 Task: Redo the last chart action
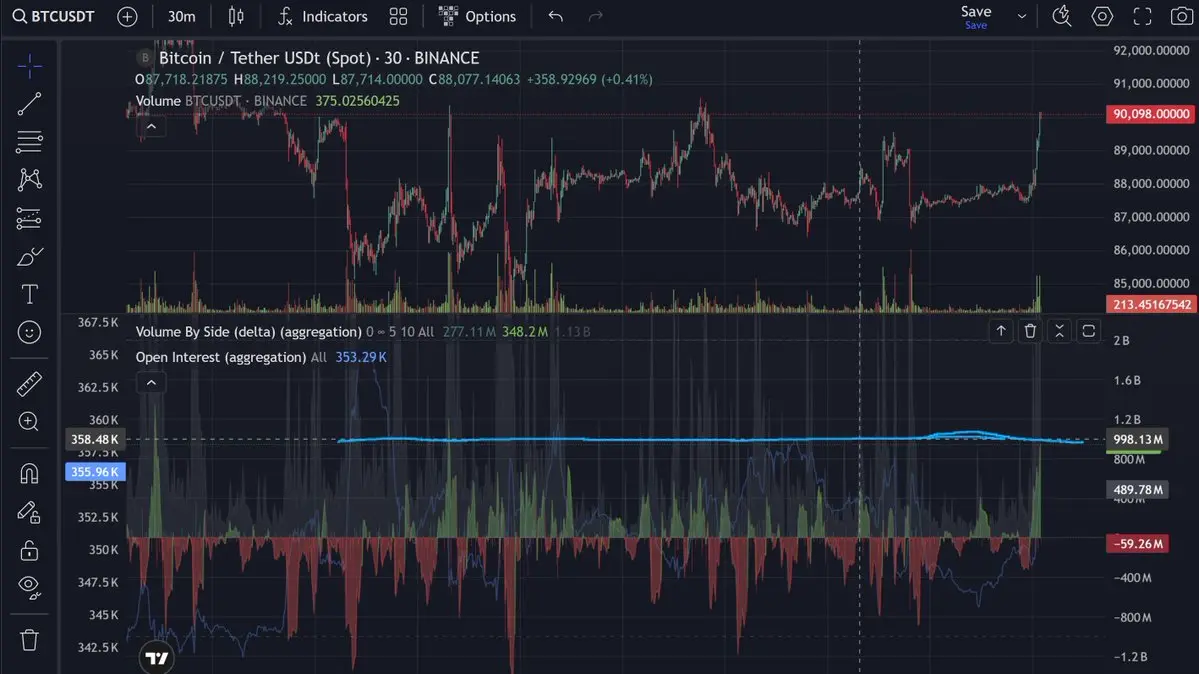tap(595, 16)
